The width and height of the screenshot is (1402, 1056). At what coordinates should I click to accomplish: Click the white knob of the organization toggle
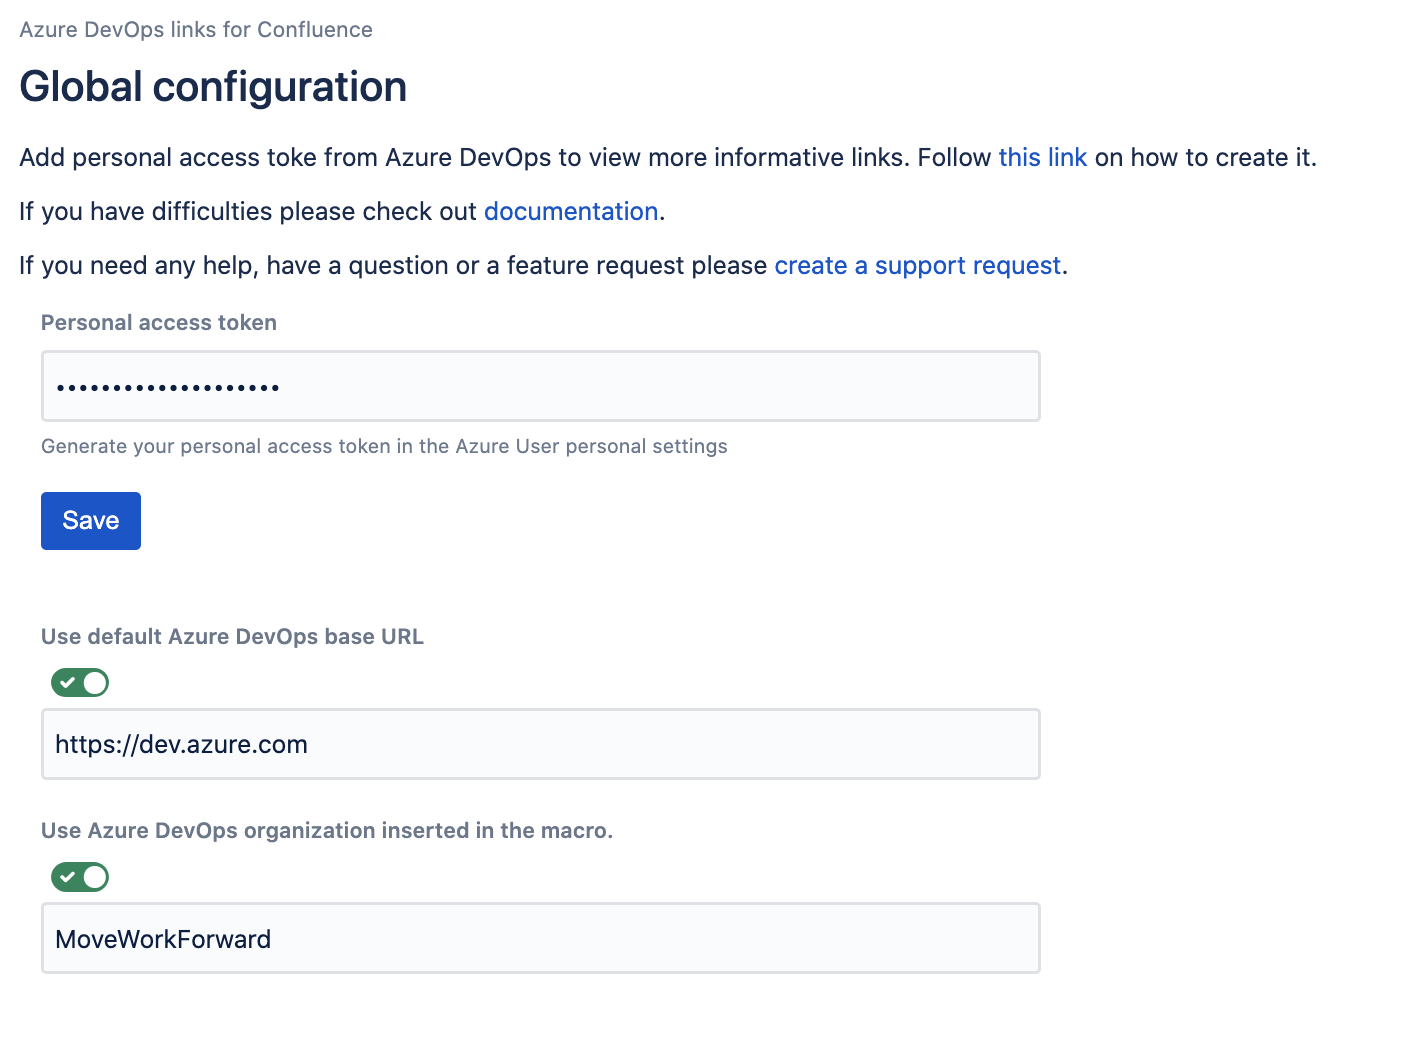(x=95, y=877)
